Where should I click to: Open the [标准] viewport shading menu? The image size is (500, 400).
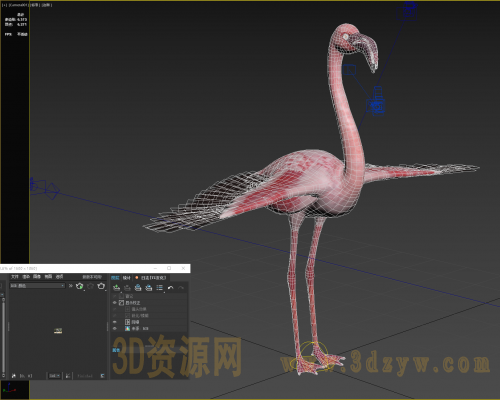click(x=35, y=5)
